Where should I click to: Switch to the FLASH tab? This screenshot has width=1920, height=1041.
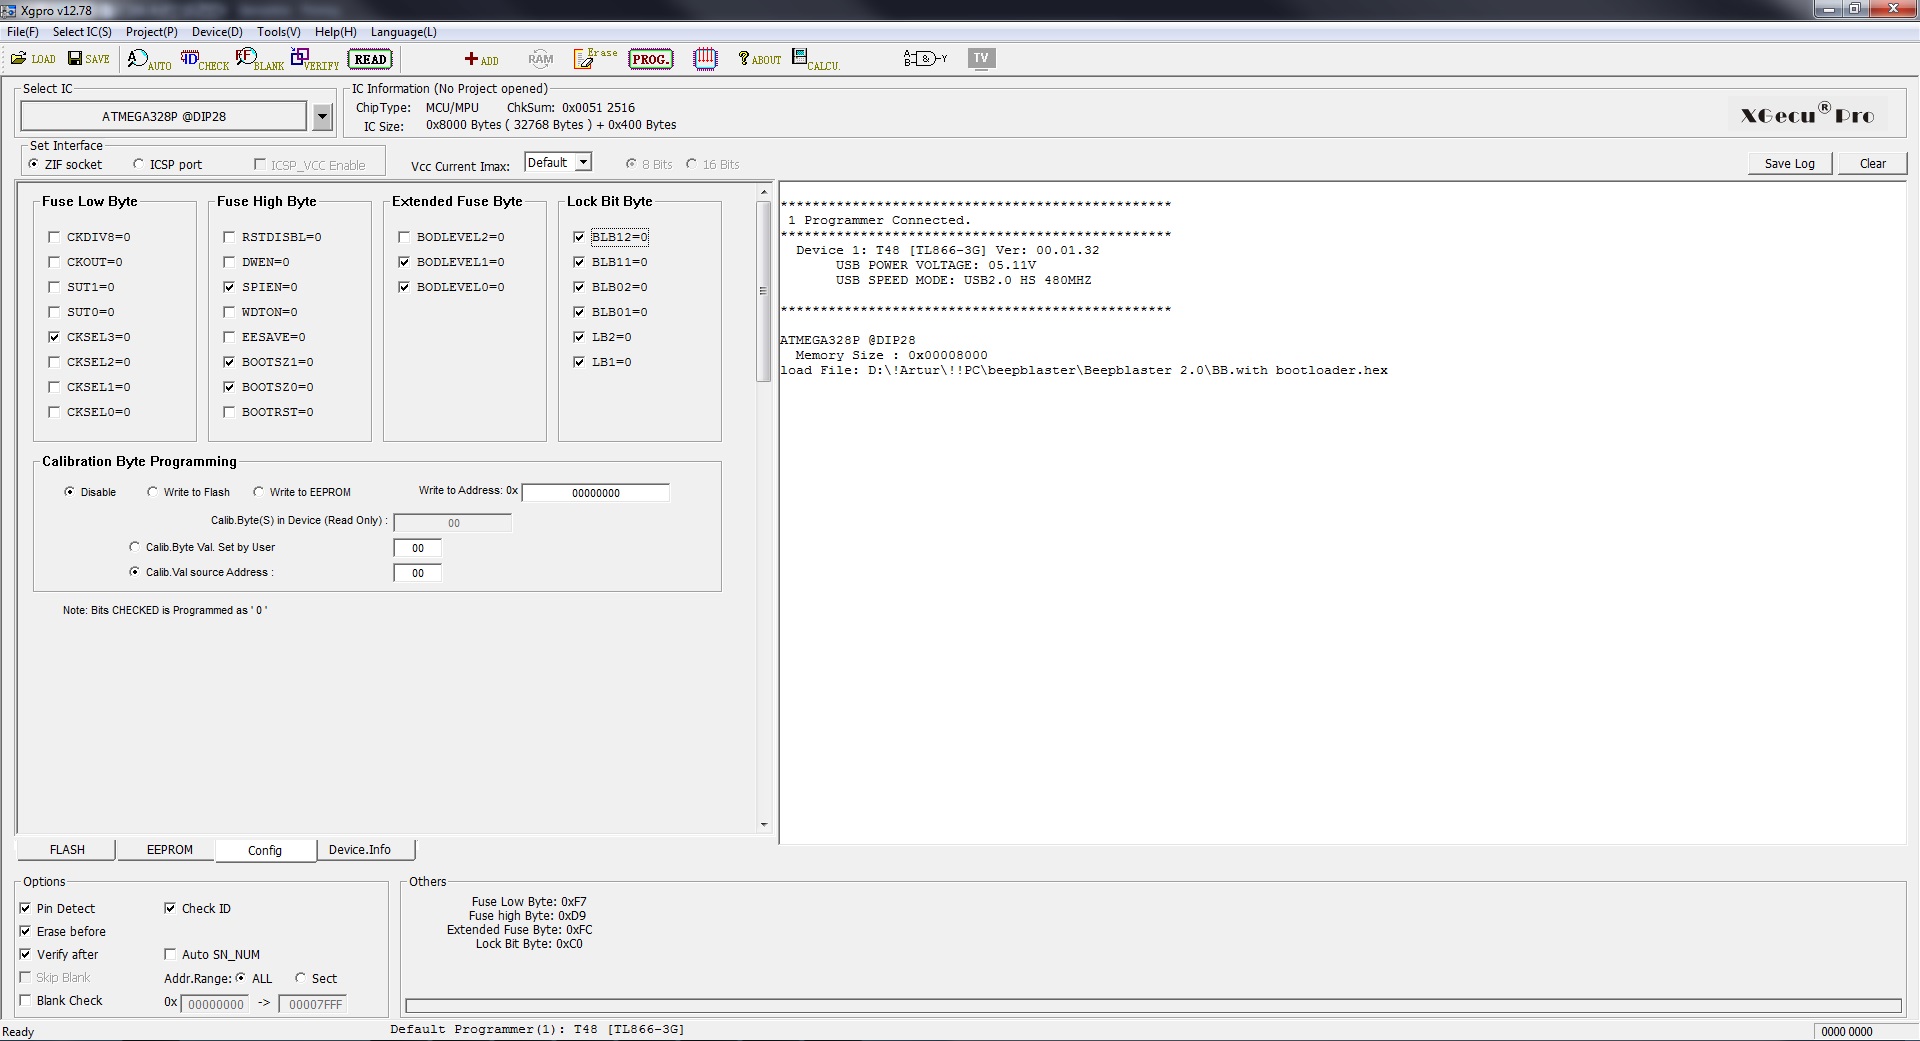point(67,850)
